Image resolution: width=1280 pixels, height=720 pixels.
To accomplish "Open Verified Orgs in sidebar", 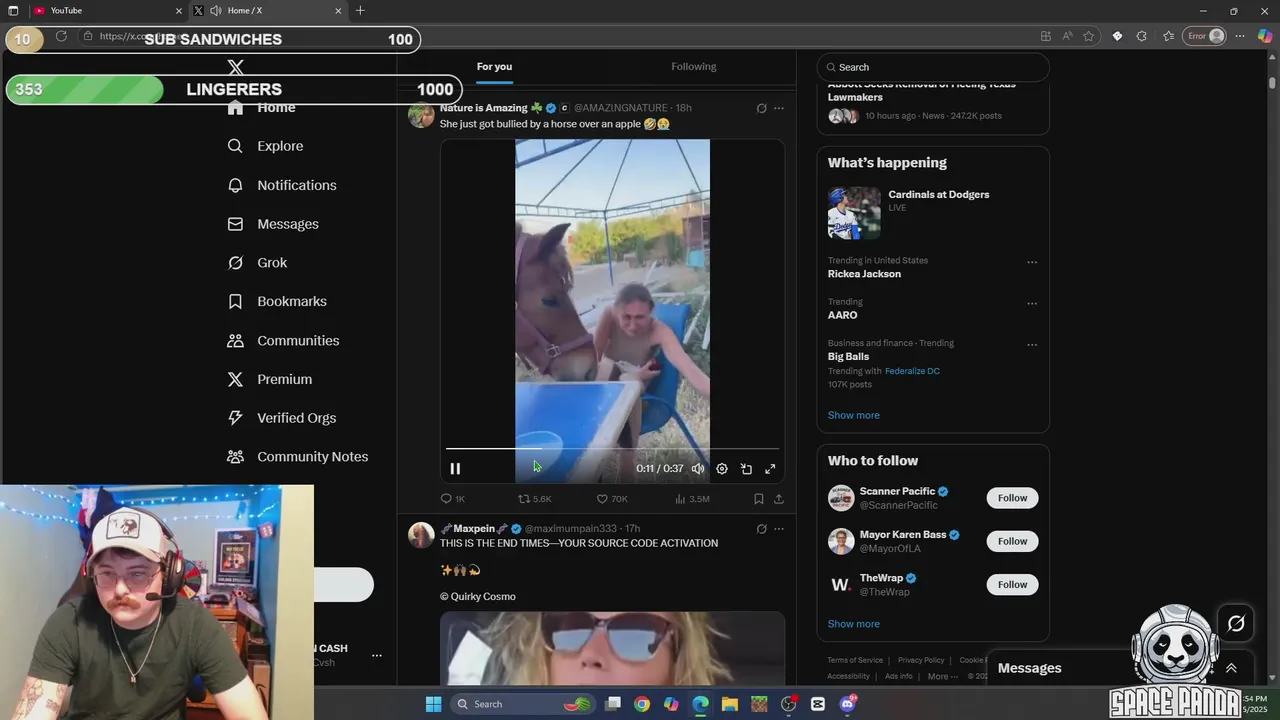I will click(282, 418).
